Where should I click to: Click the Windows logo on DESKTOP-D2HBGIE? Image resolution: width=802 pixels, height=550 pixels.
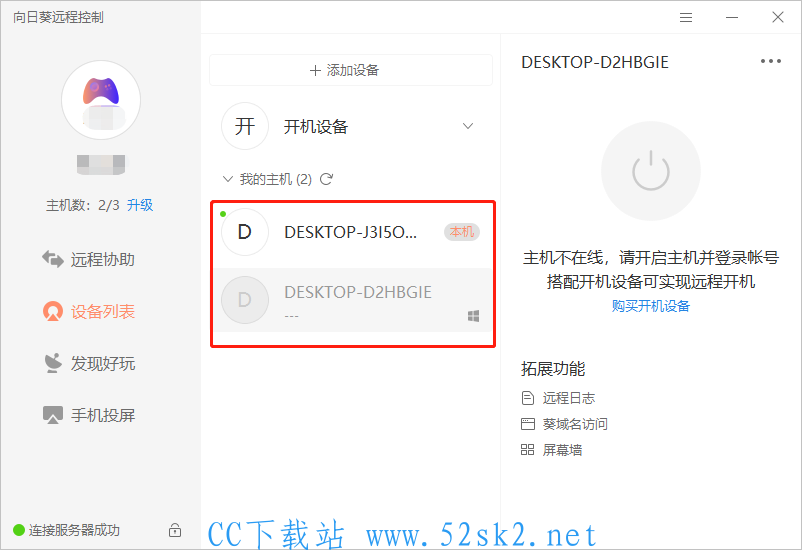474,316
